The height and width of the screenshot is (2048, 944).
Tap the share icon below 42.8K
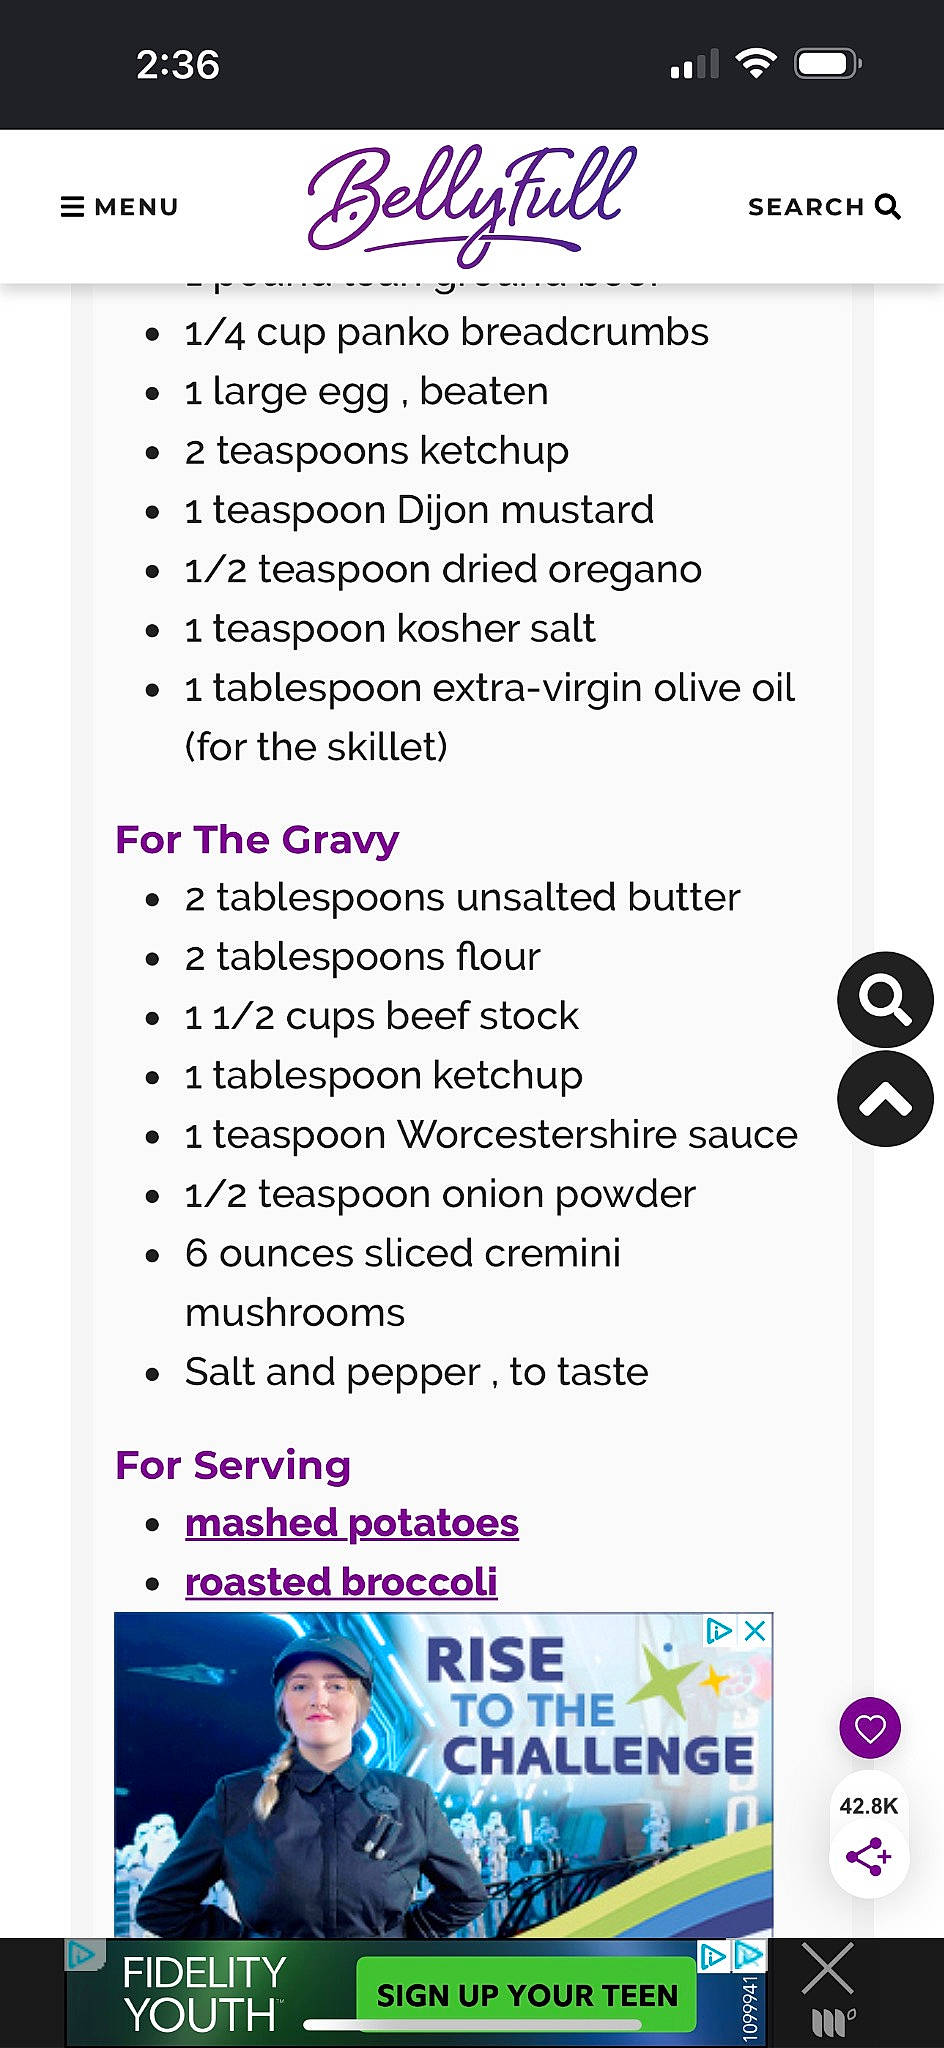pos(868,1857)
